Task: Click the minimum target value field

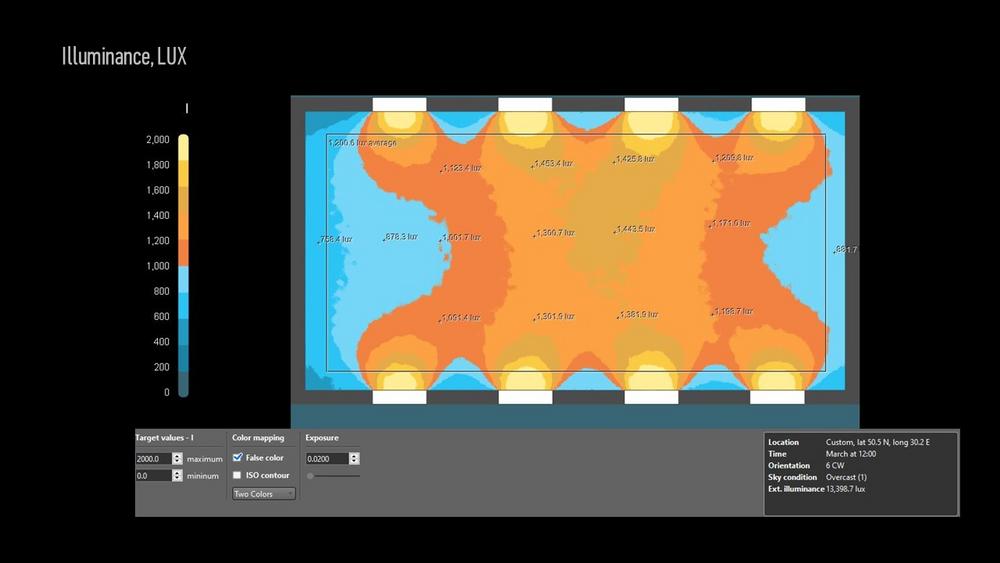Action: [153, 476]
